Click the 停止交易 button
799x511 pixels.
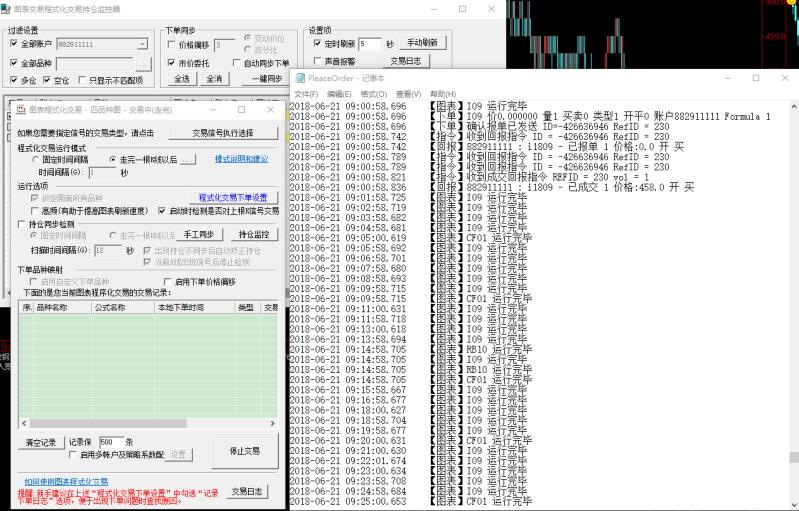click(x=244, y=451)
